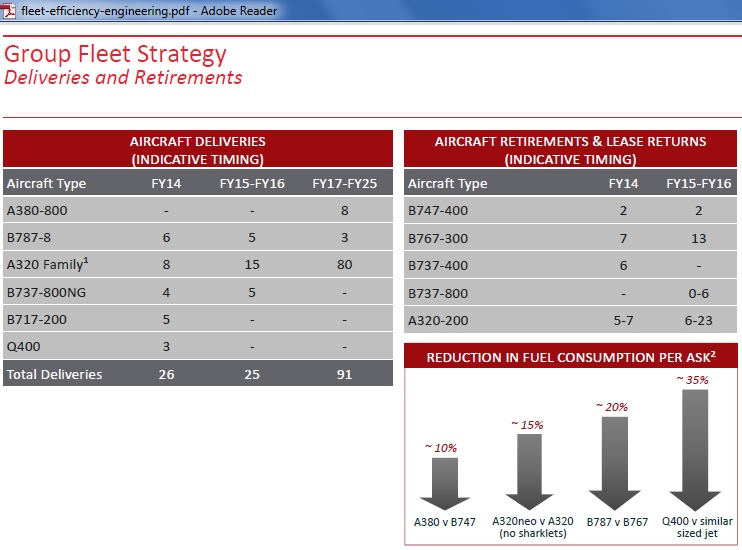The width and height of the screenshot is (742, 550).
Task: Click the ~10% chart label
Action: (441, 448)
